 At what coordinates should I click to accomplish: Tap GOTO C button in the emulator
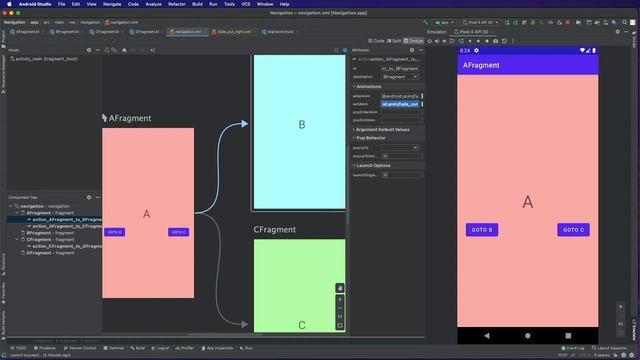573,230
